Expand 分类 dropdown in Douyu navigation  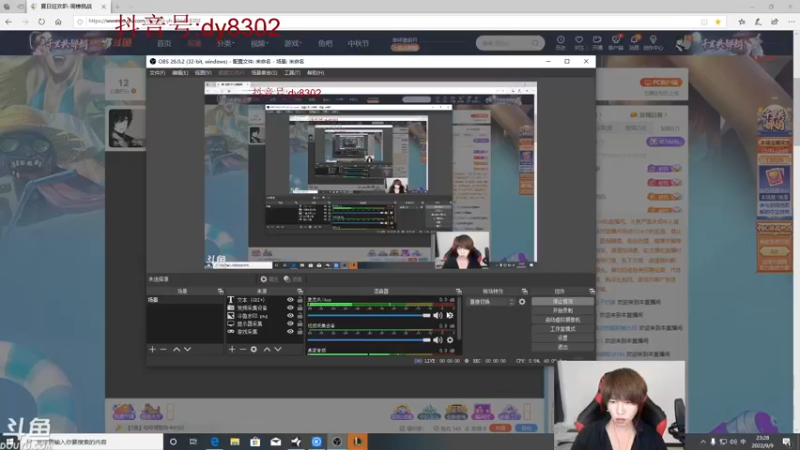(x=225, y=44)
